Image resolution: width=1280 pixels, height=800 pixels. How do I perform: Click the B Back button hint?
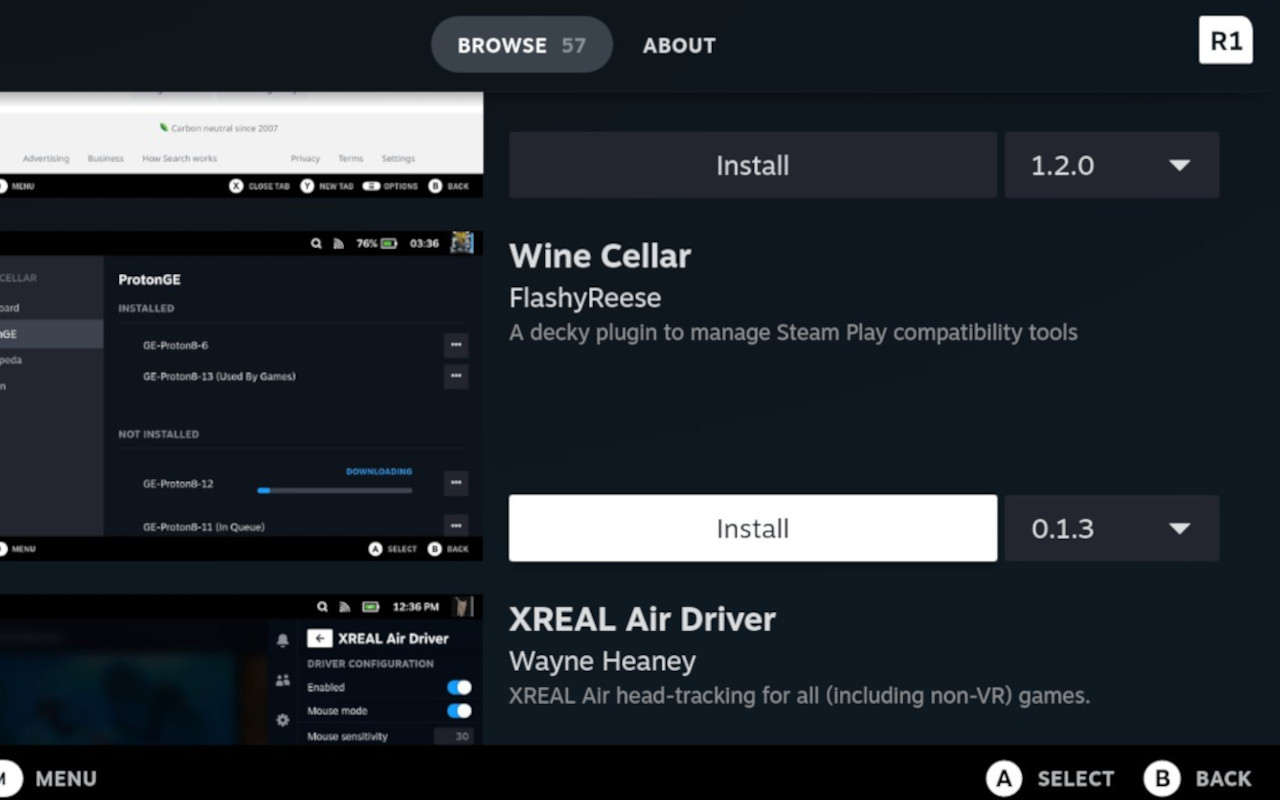tap(1198, 779)
